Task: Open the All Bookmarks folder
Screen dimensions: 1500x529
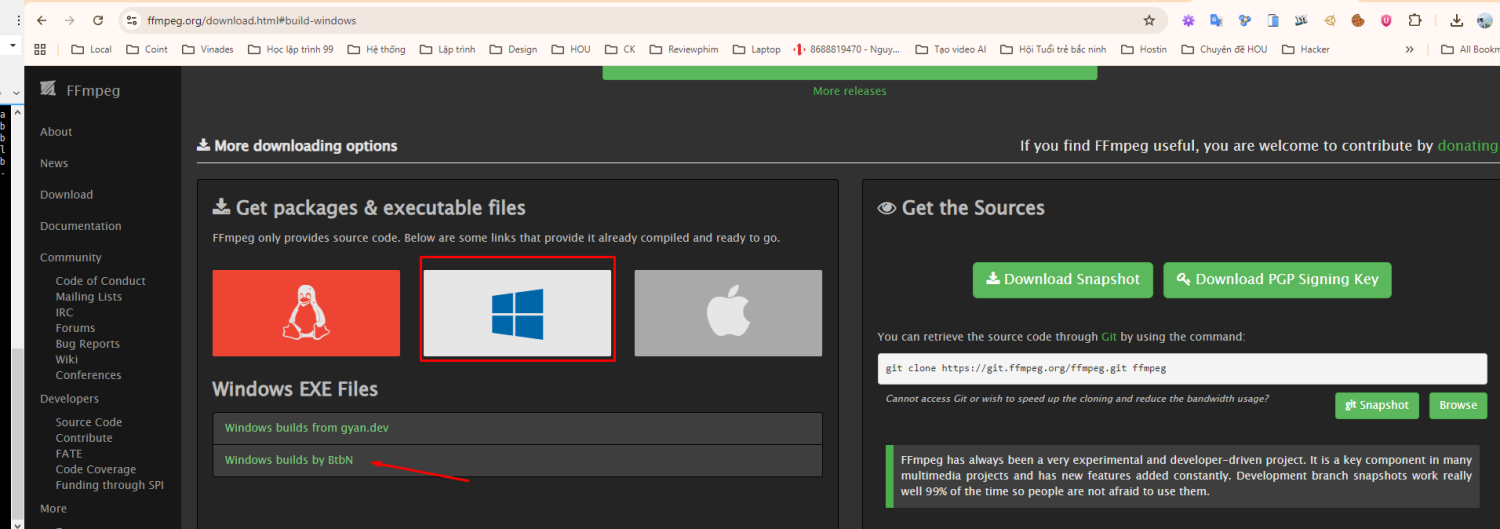Action: [1470, 49]
